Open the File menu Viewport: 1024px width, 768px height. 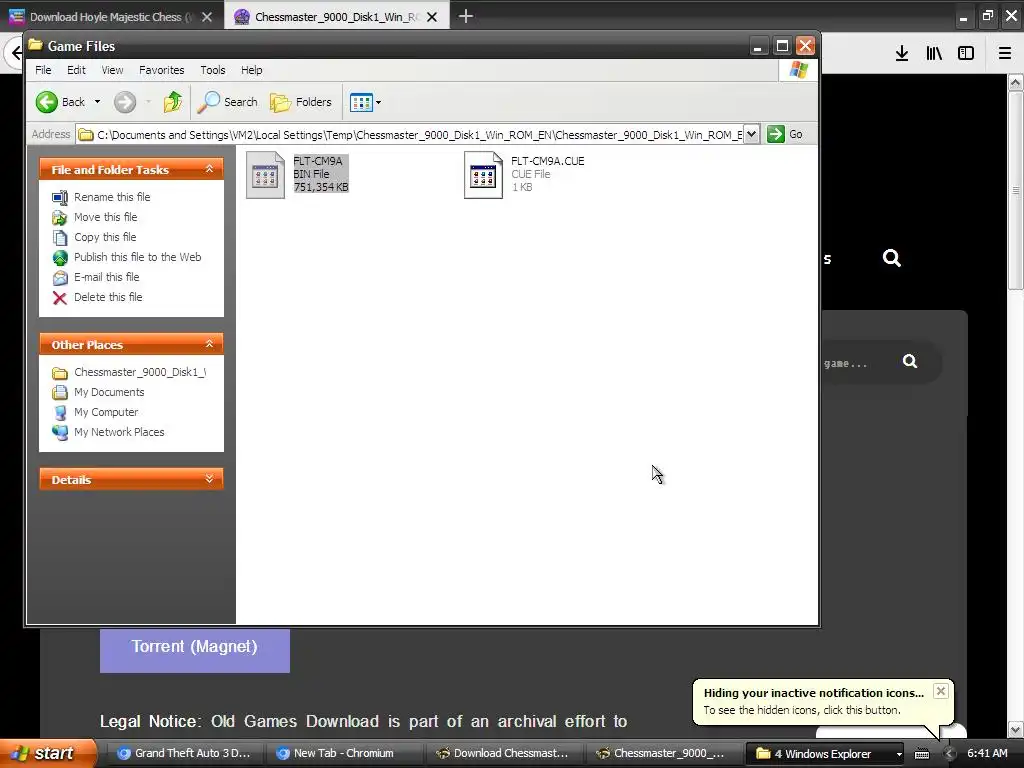coord(43,70)
